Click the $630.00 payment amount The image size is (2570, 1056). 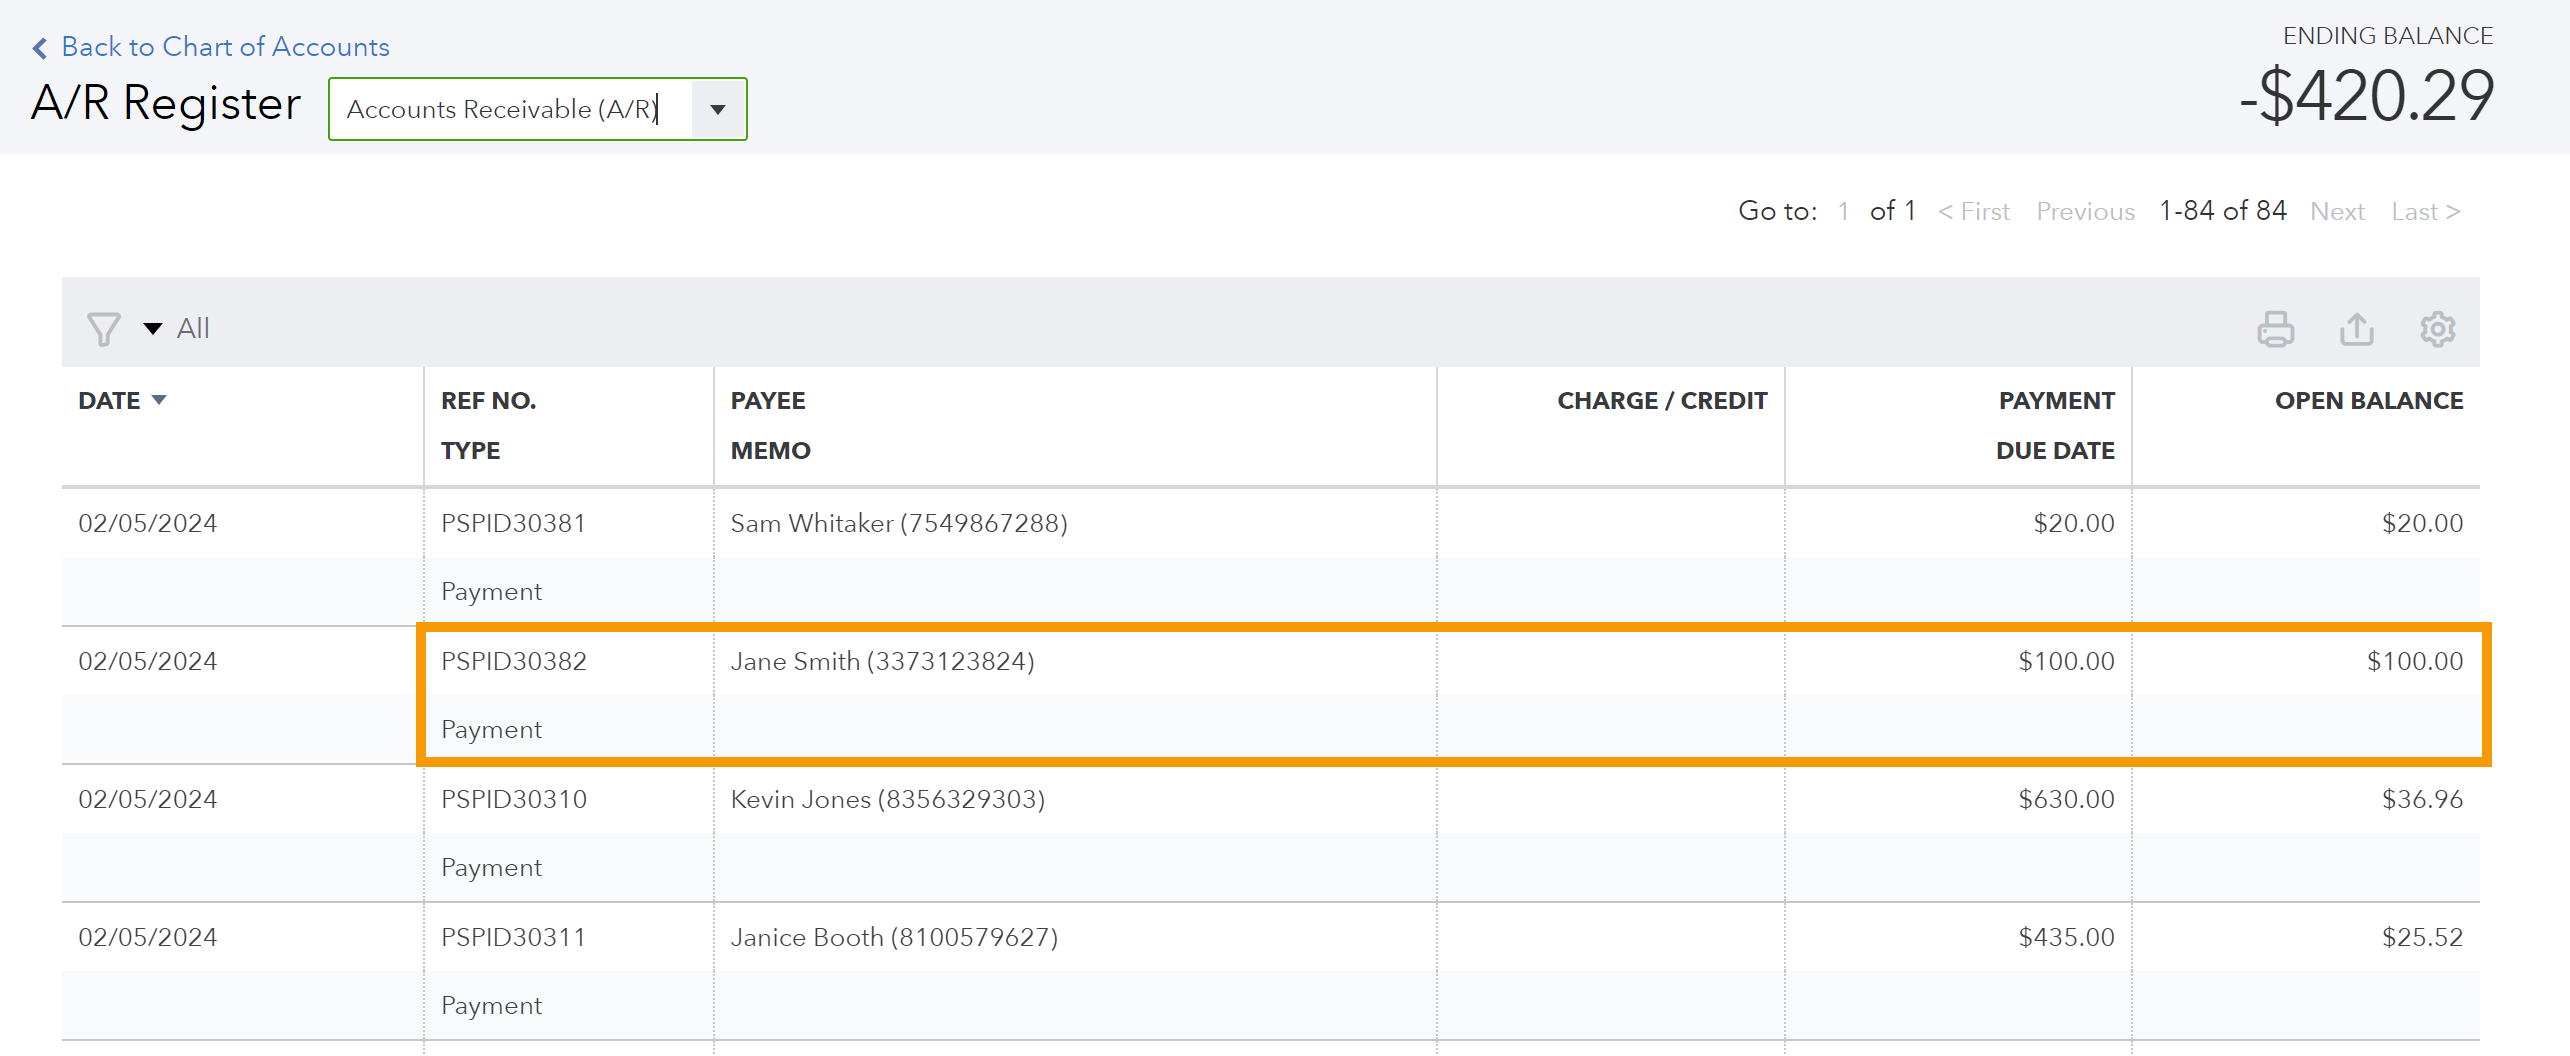2065,799
